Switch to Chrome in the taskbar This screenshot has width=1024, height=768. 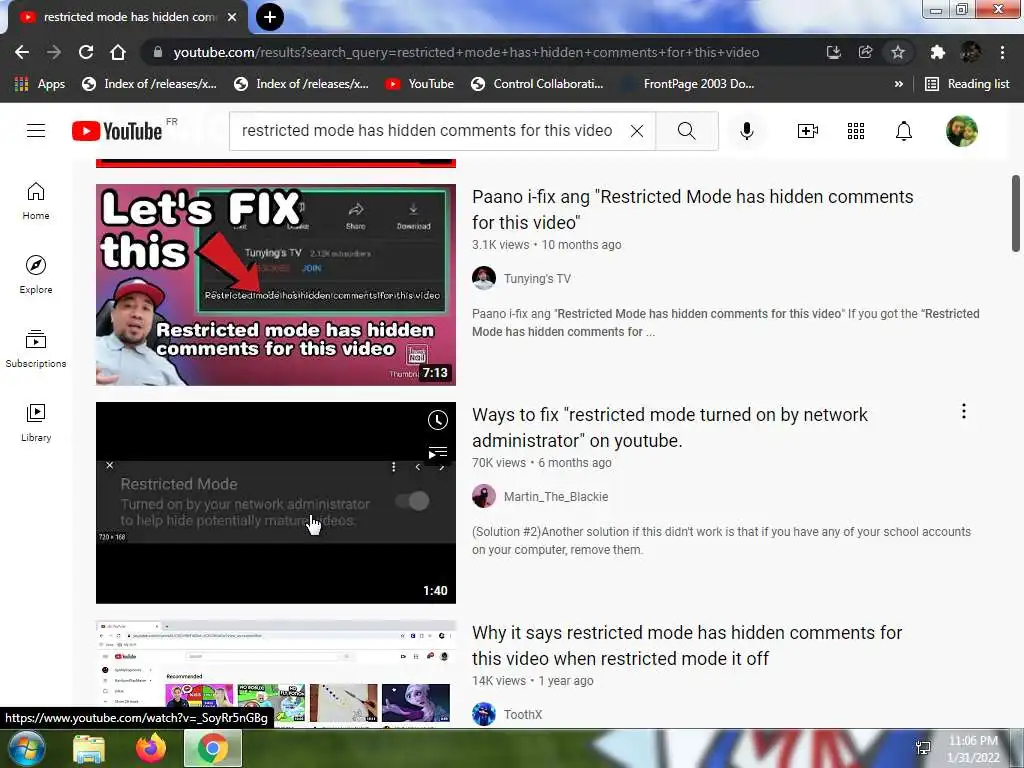213,748
